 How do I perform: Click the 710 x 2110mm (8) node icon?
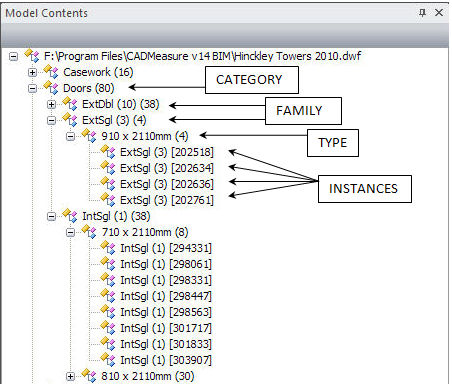coord(89,231)
